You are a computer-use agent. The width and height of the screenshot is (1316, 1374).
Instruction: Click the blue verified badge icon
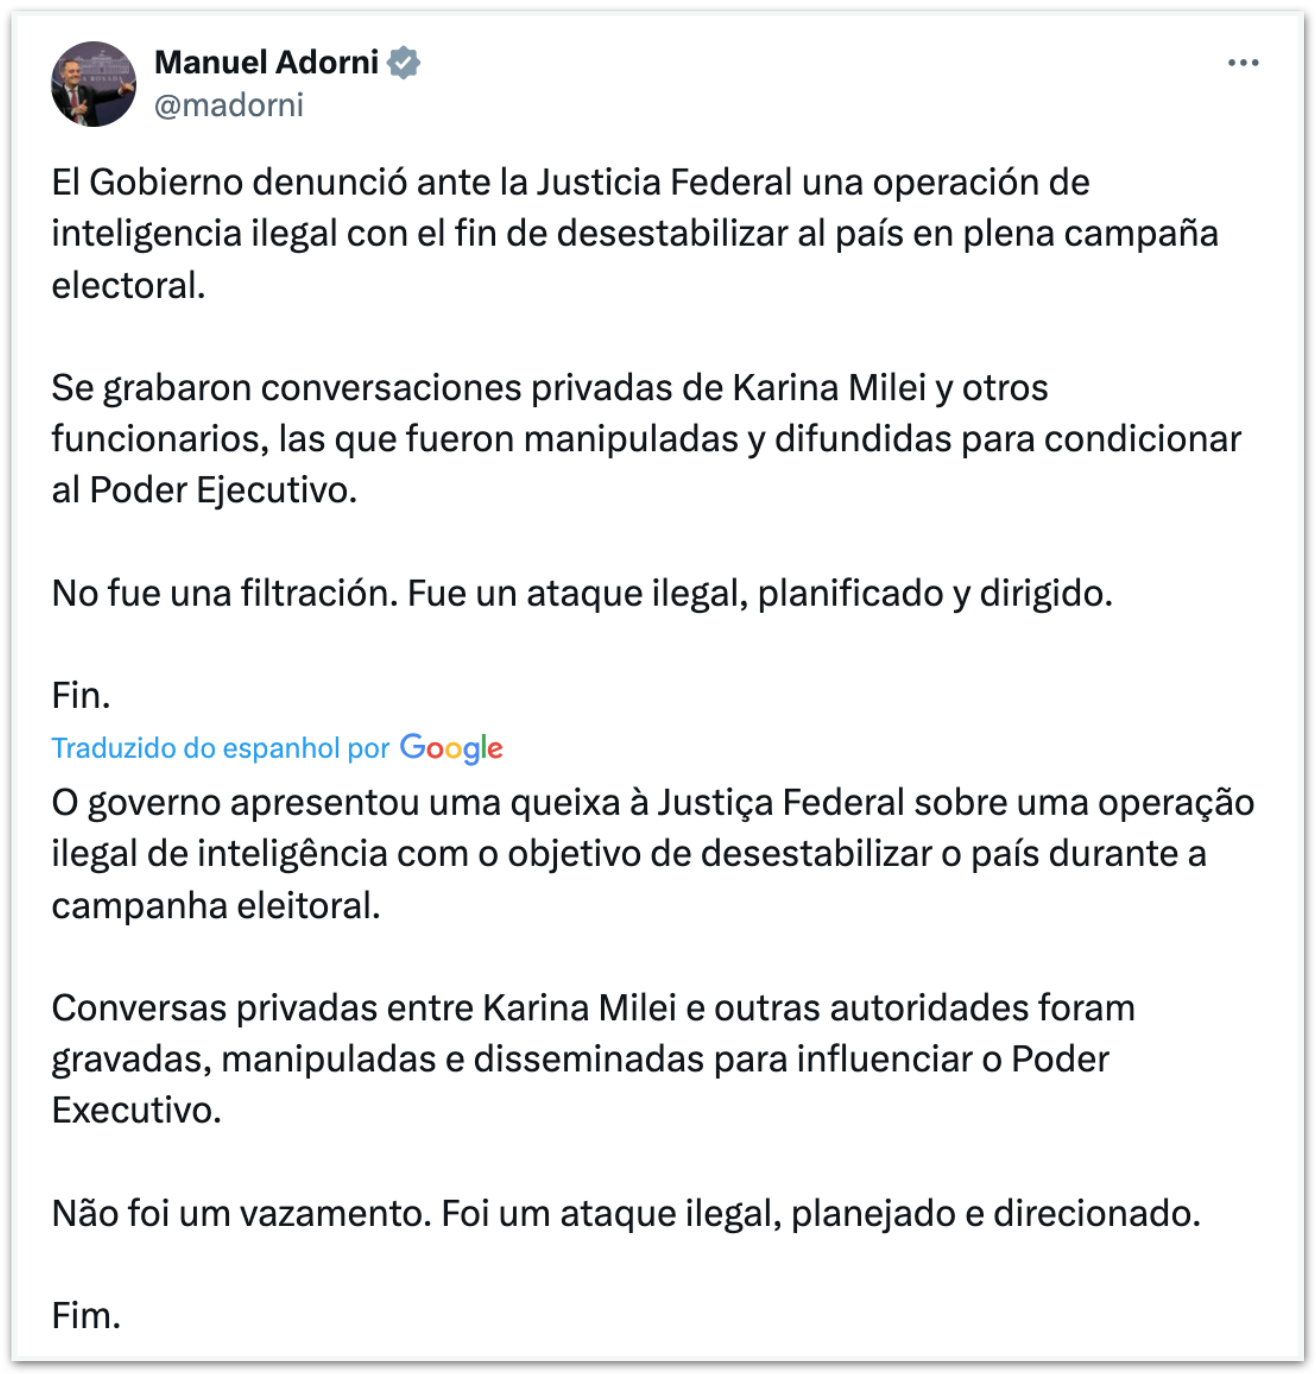pos(404,63)
